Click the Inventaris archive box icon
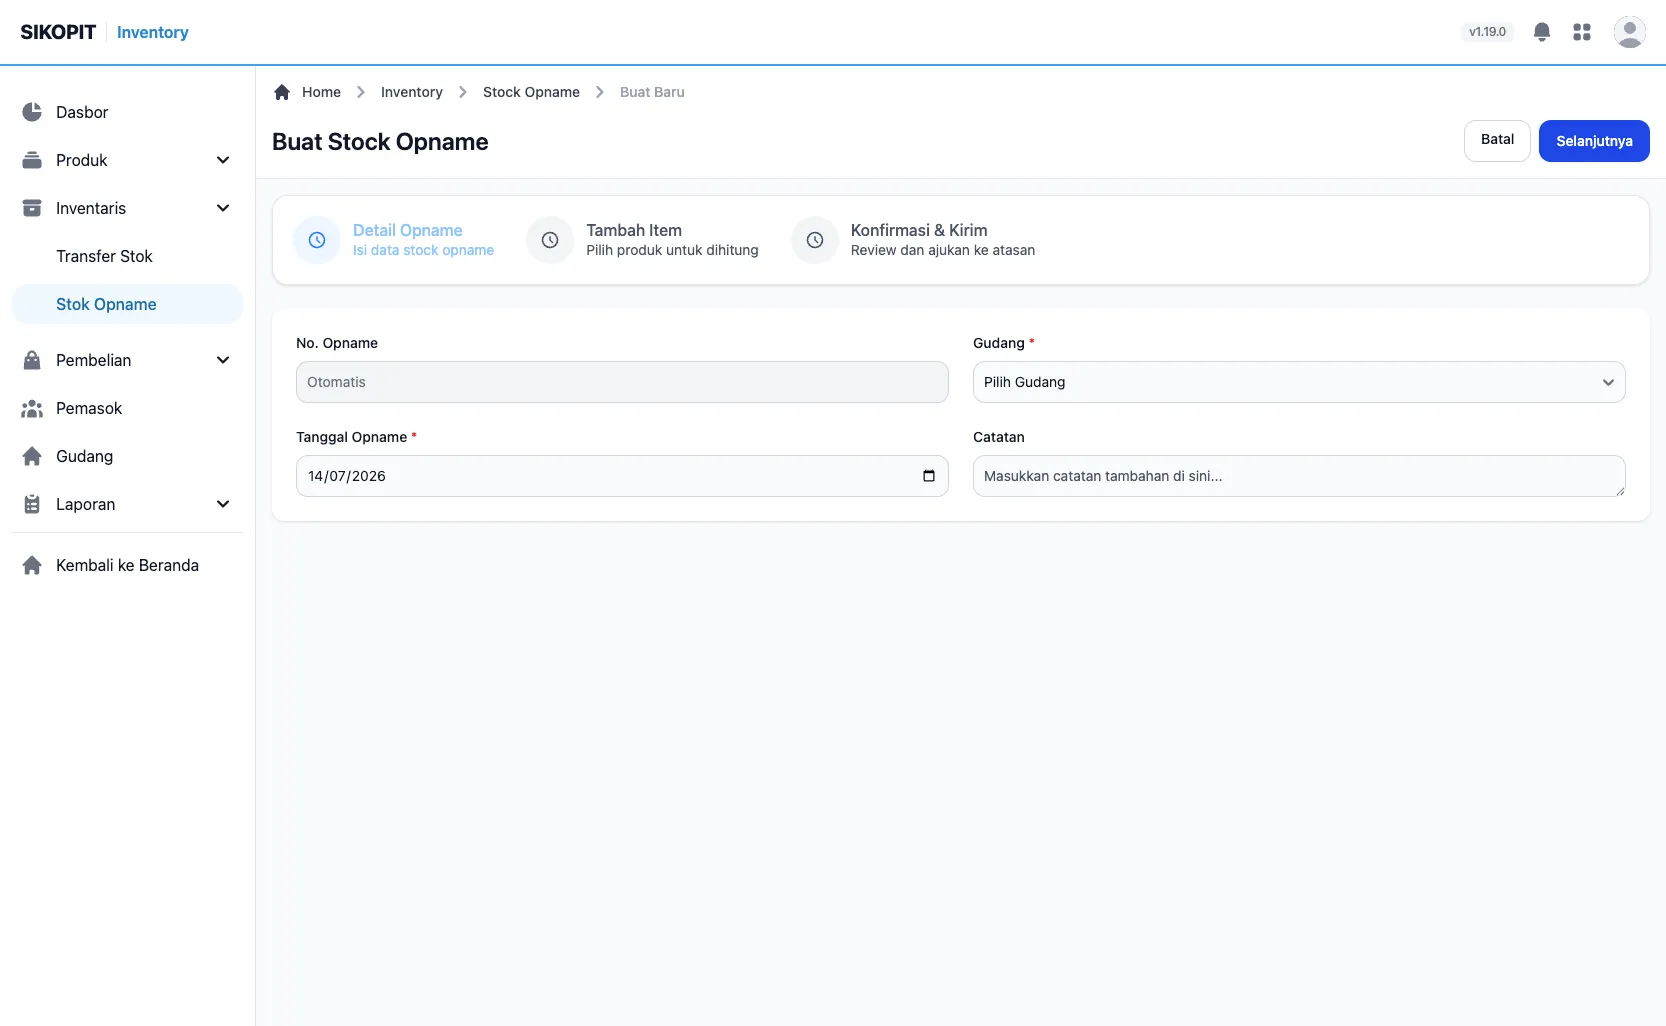The image size is (1666, 1026). click(x=32, y=208)
